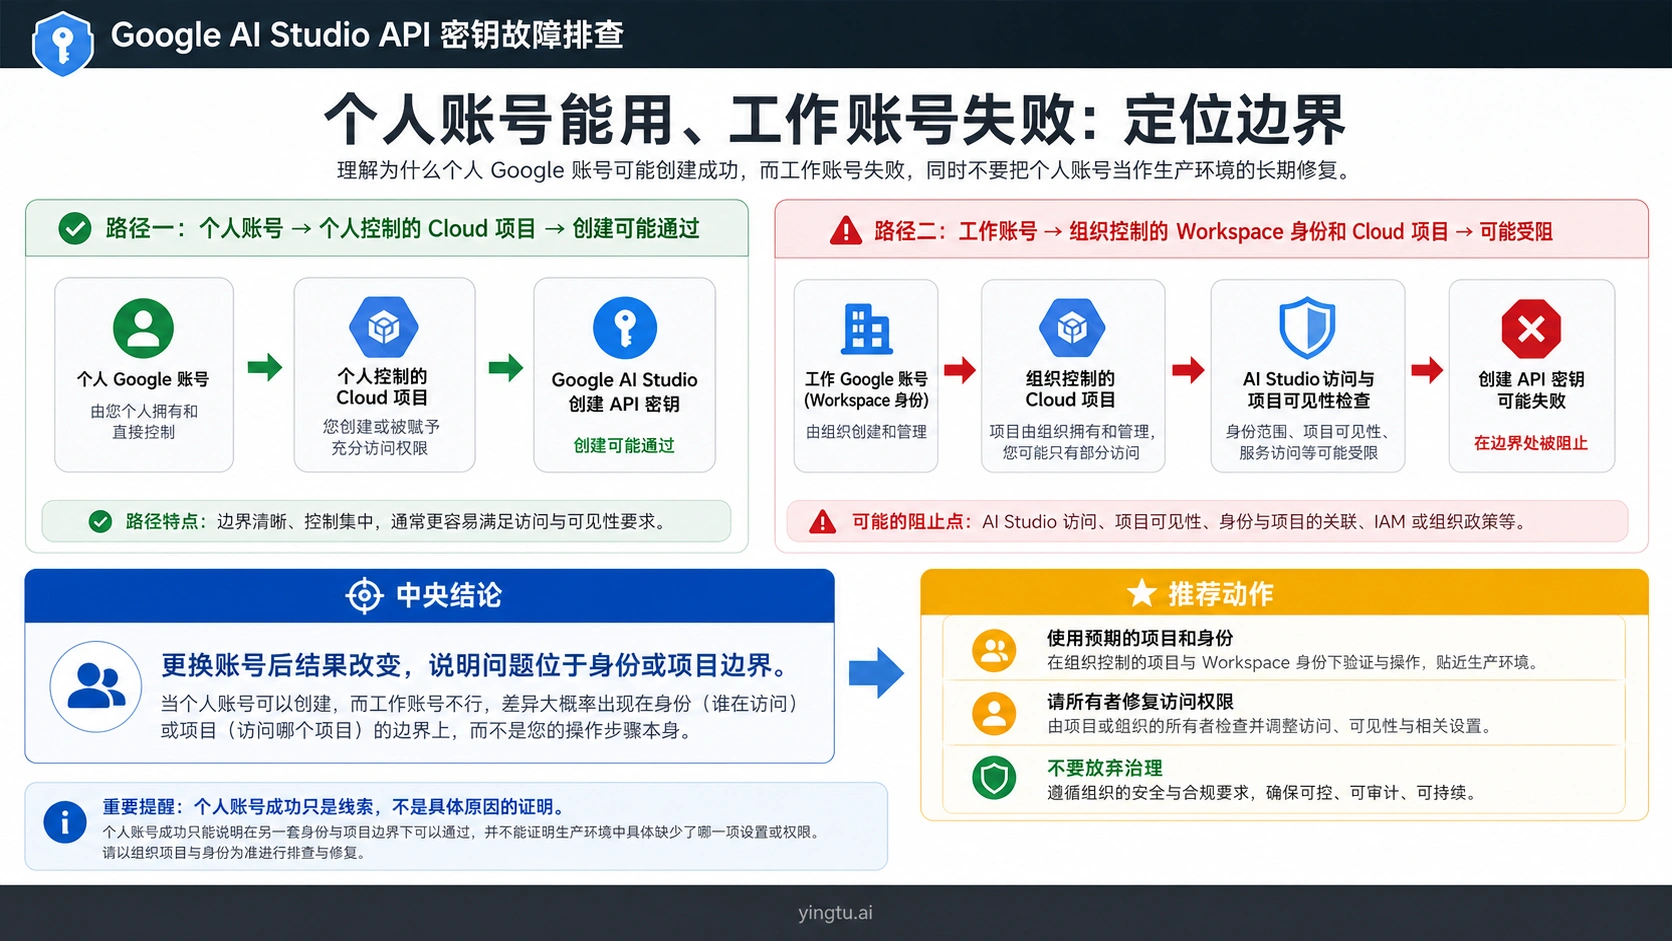Click the green person icon for 个人 Google 账号

pyautogui.click(x=143, y=328)
